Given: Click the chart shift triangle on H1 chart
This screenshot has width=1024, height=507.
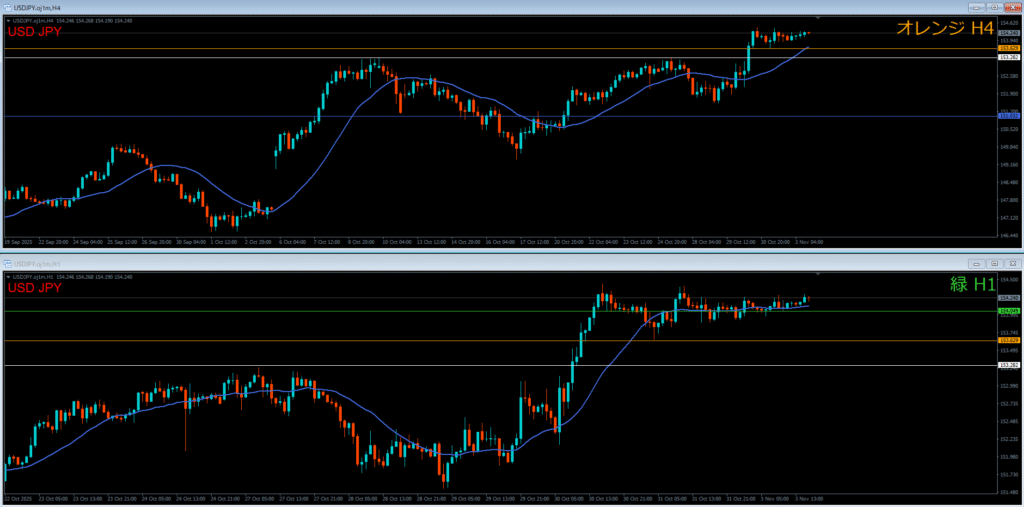Looking at the screenshot, I should 818,274.
